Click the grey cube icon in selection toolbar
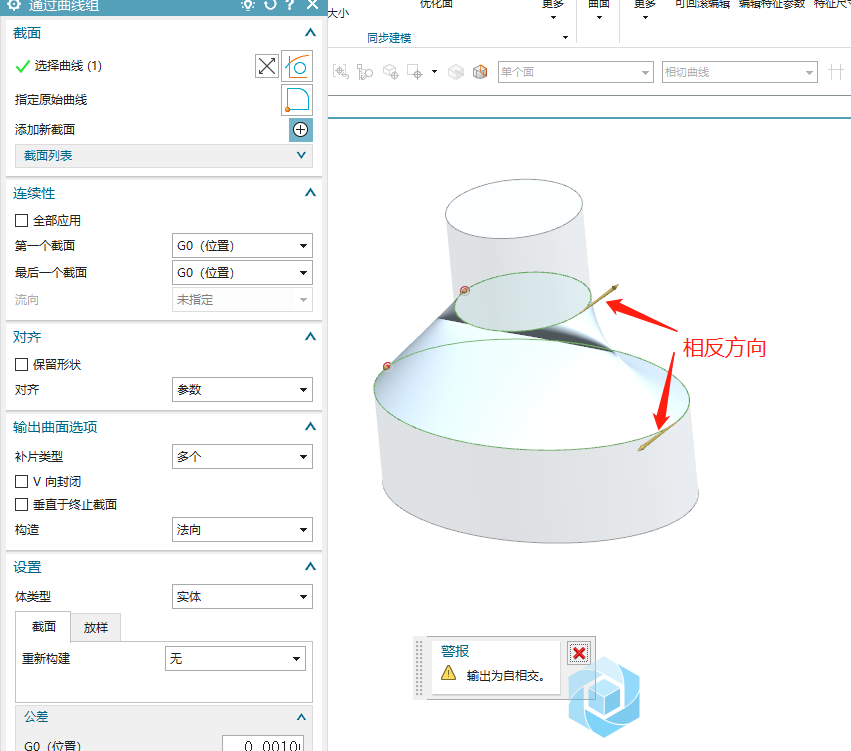The height and width of the screenshot is (751, 851). pyautogui.click(x=456, y=72)
